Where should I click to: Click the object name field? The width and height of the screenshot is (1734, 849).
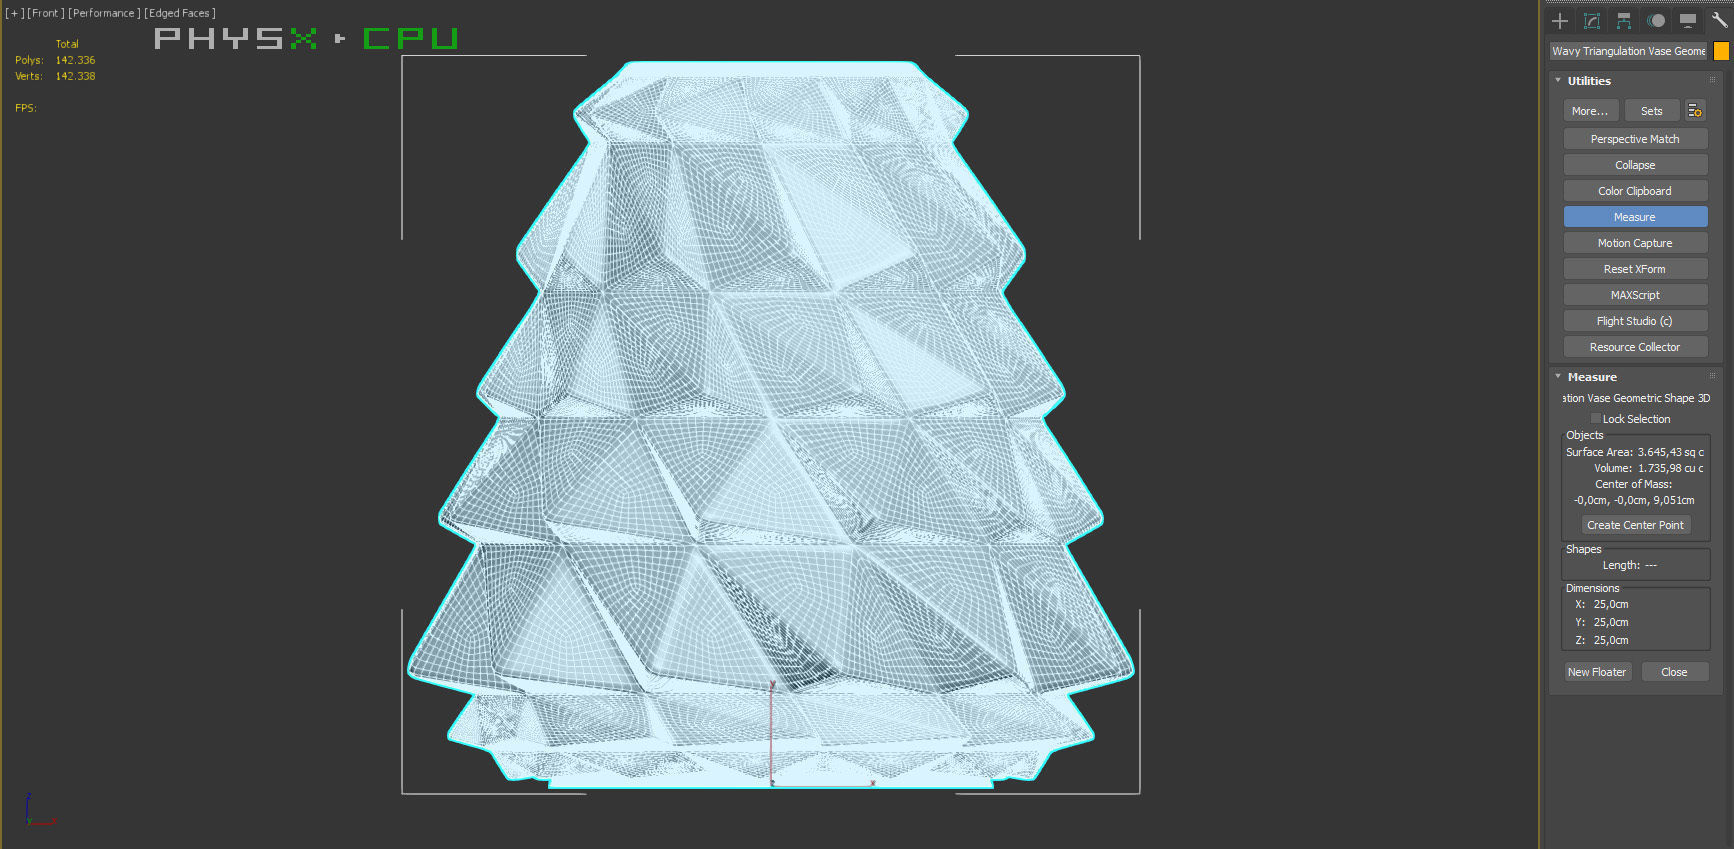(1628, 51)
